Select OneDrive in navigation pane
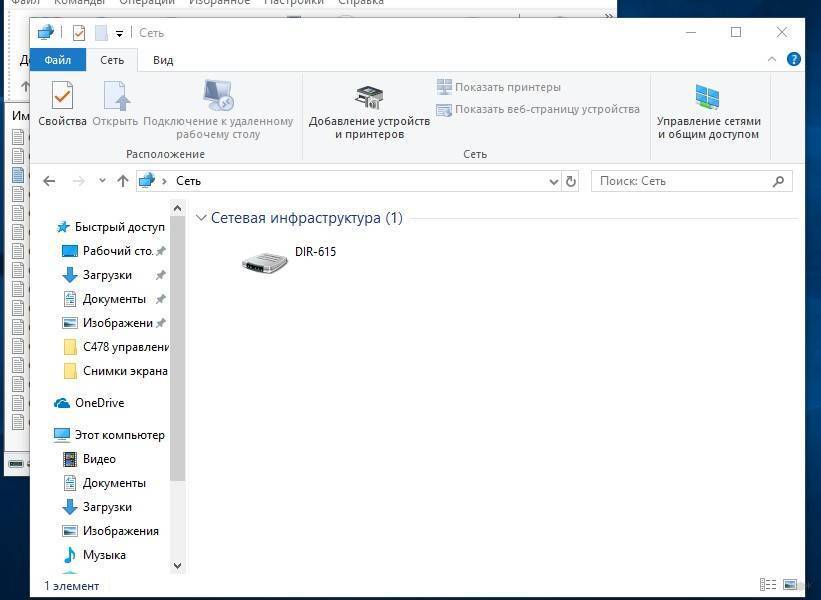The width and height of the screenshot is (821, 600). coord(90,403)
